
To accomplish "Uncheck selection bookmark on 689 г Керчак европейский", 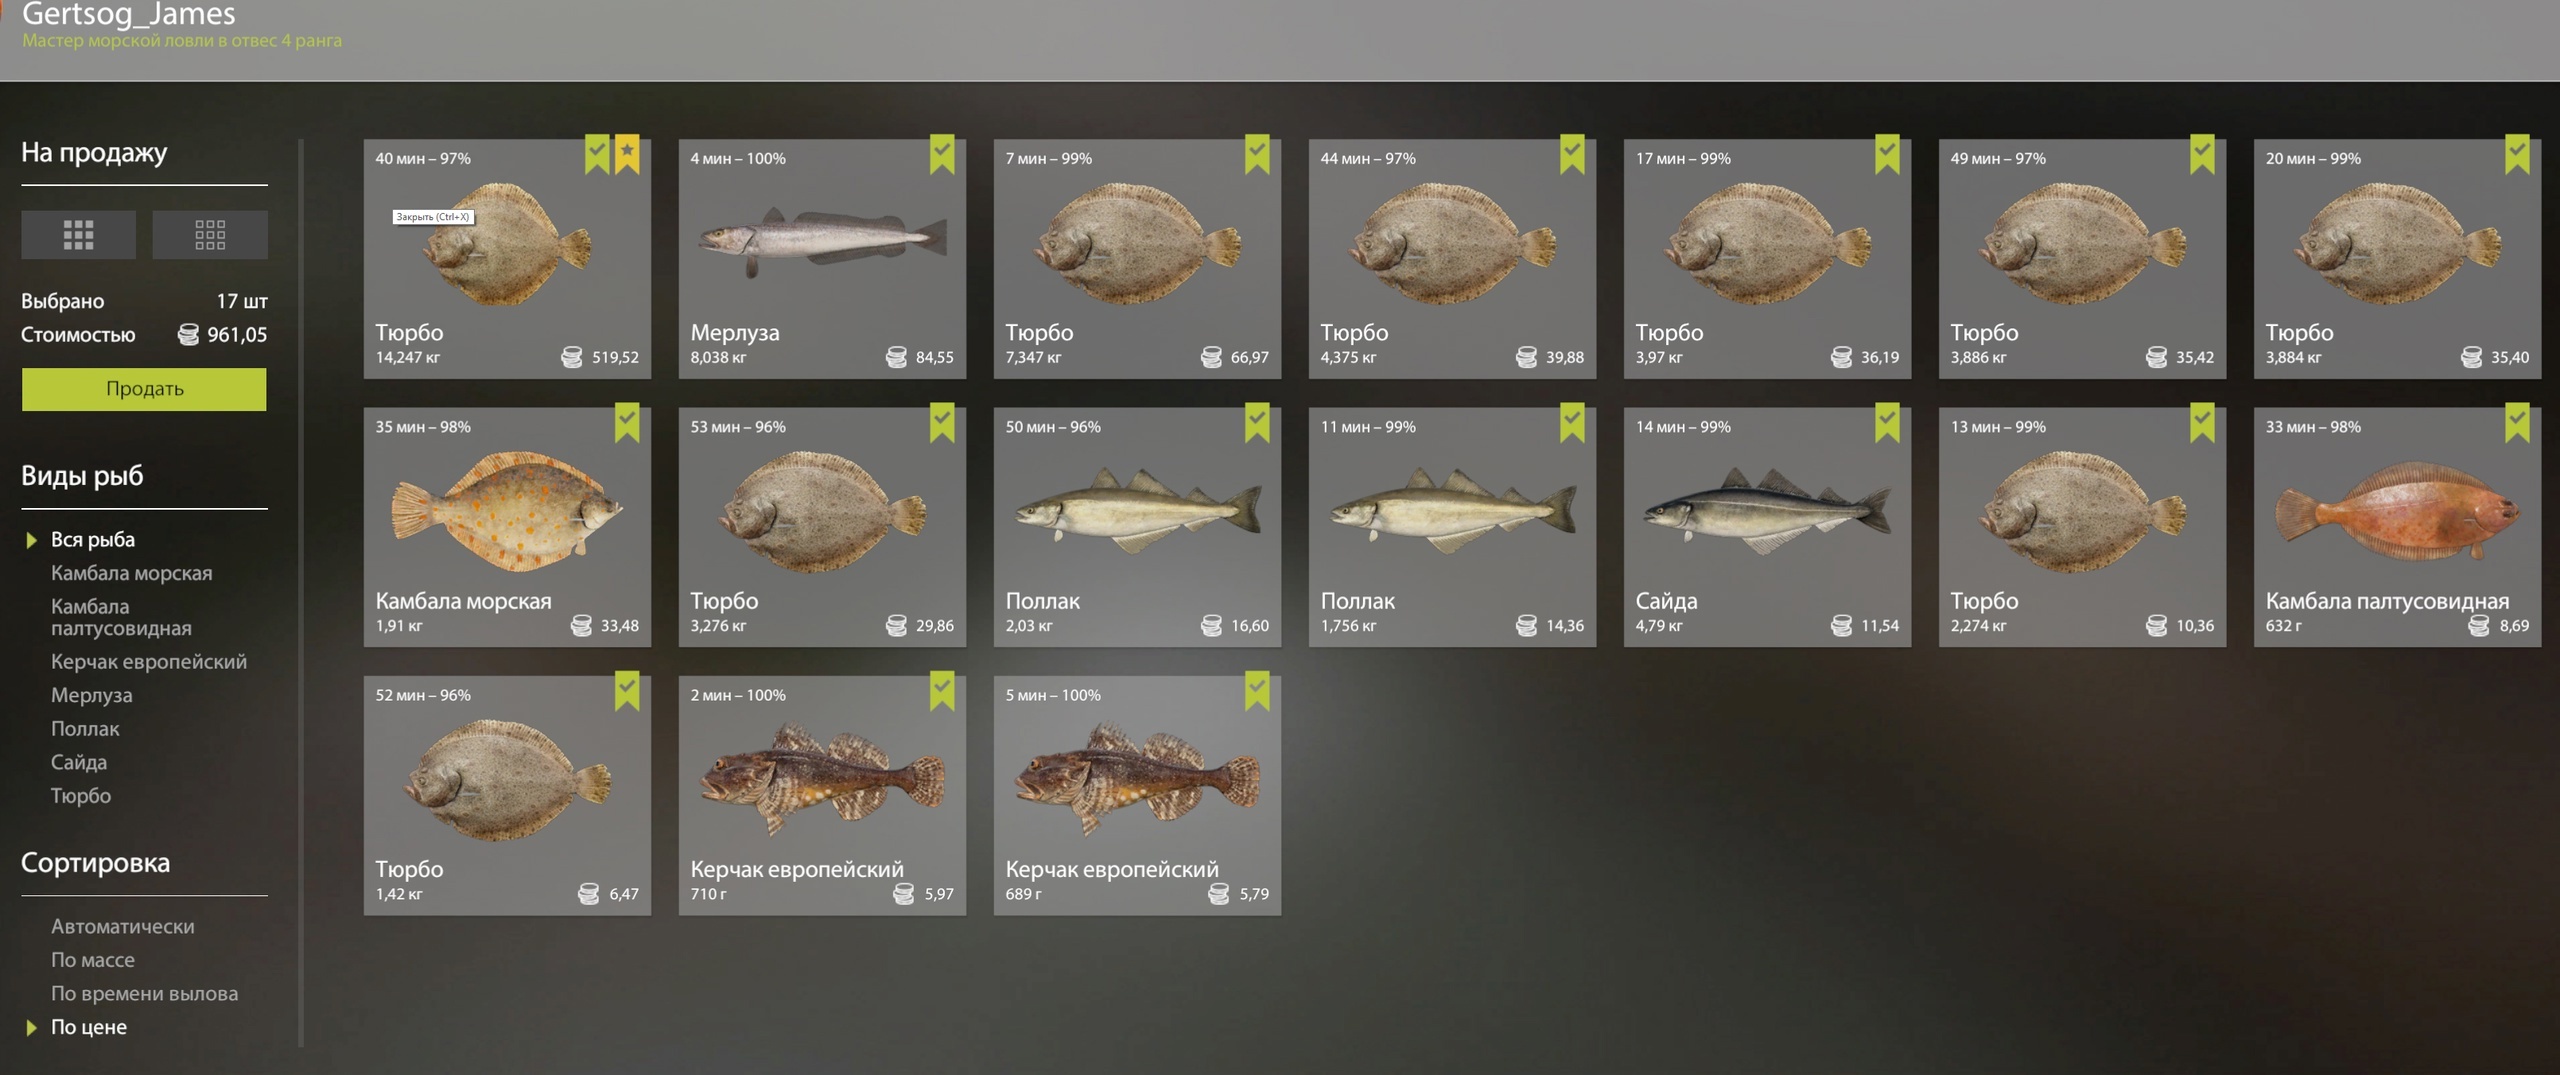I will tap(1257, 690).
